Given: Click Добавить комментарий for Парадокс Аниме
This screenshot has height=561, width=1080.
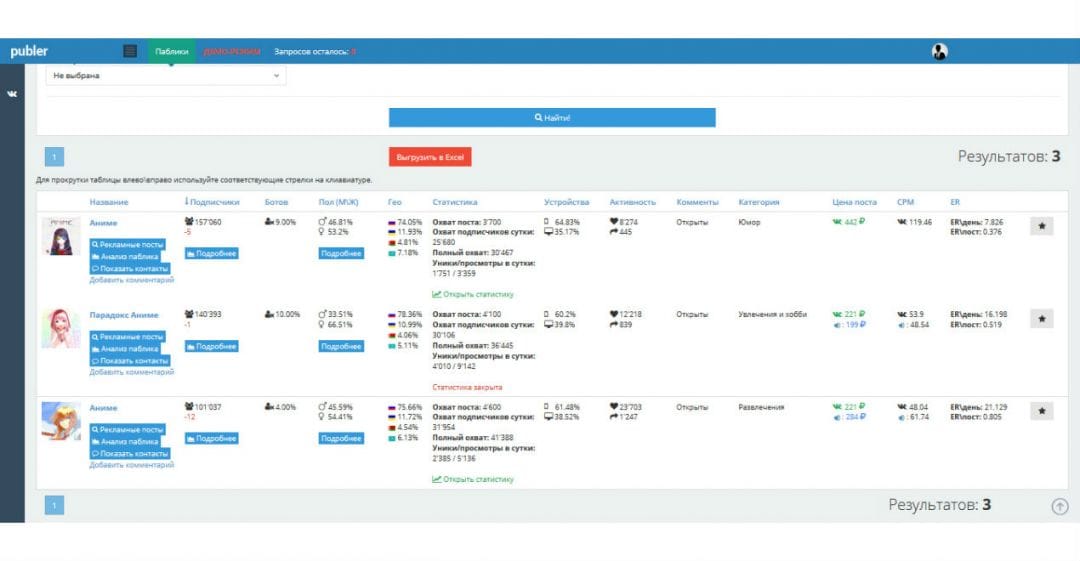Looking at the screenshot, I should pyautogui.click(x=132, y=372).
